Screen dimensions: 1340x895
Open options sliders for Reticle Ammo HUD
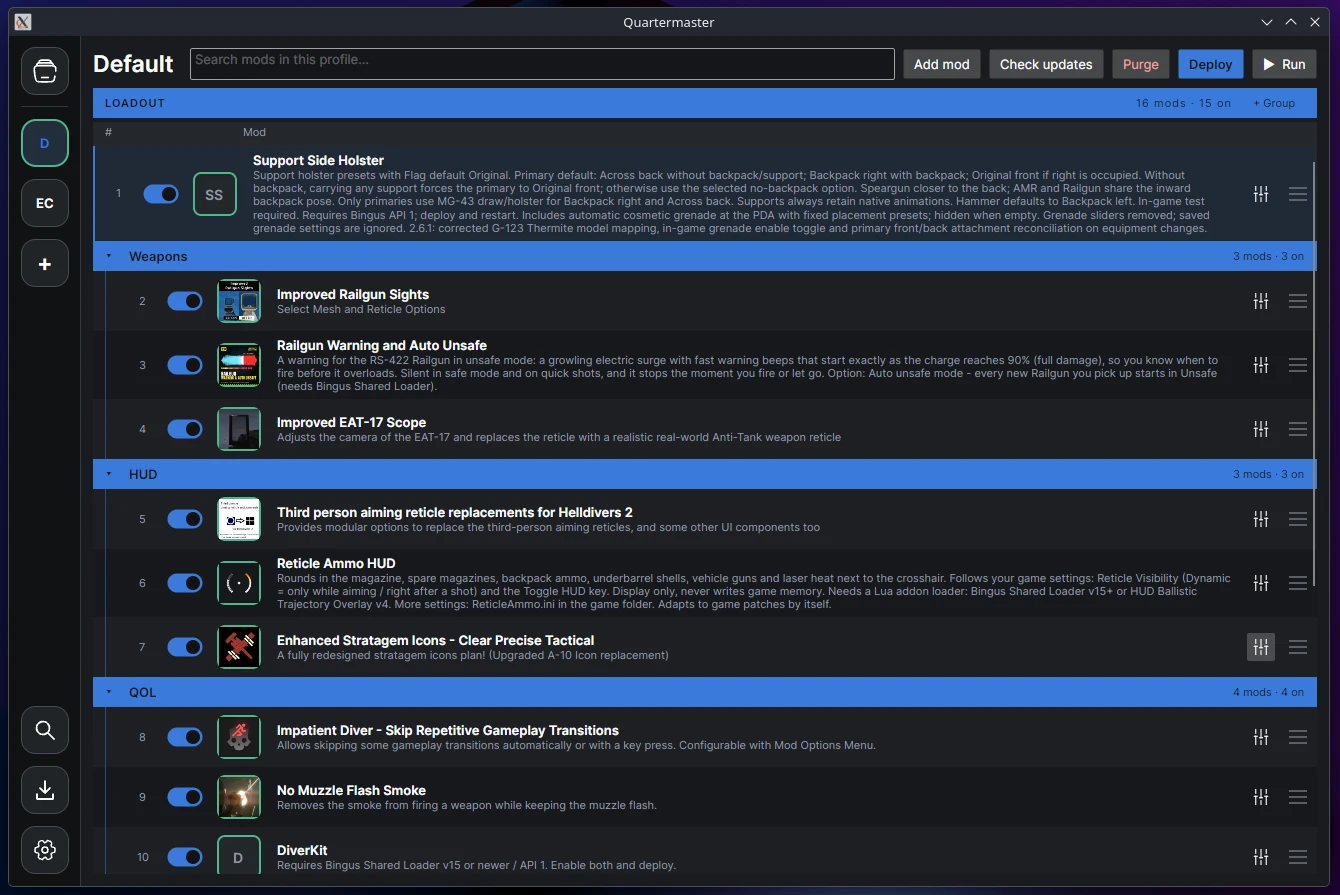1261,583
